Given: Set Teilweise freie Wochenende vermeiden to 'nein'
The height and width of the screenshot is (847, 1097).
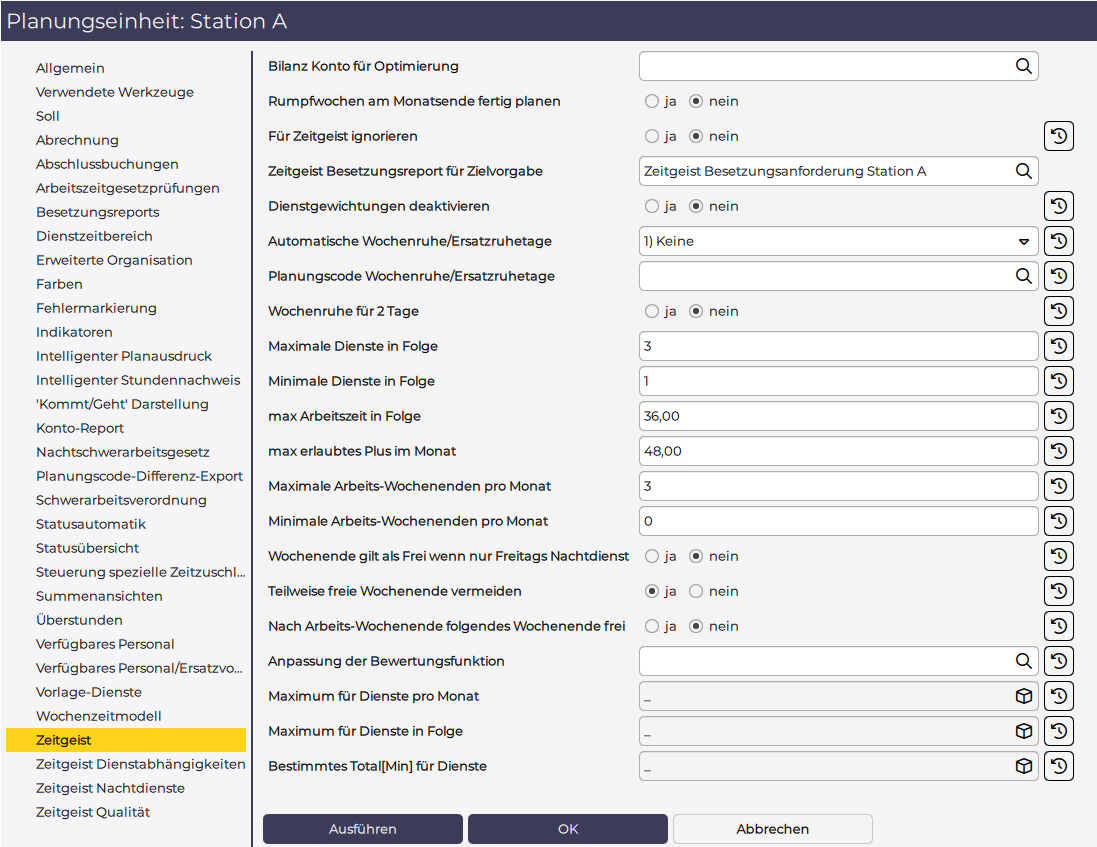Looking at the screenshot, I should click(x=696, y=591).
